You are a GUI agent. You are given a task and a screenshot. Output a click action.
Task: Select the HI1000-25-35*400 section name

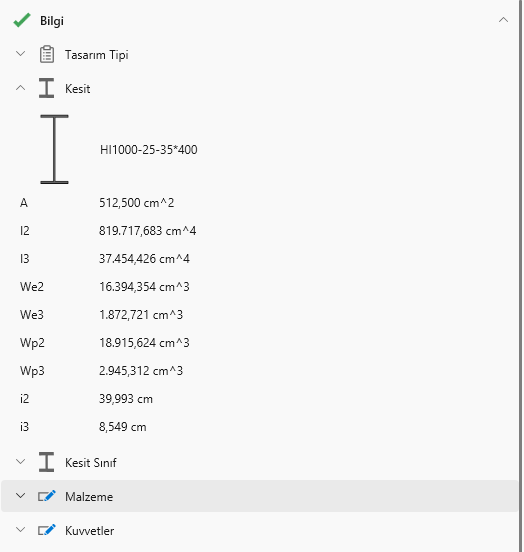click(x=149, y=150)
